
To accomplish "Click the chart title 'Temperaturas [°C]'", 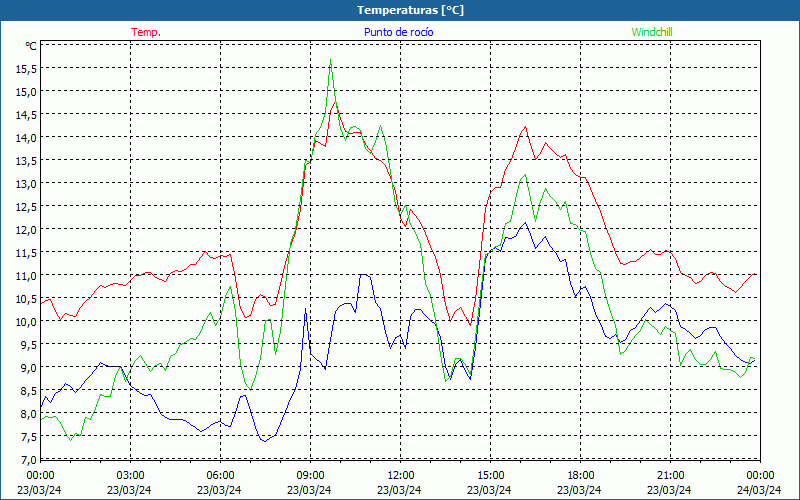I will point(410,10).
